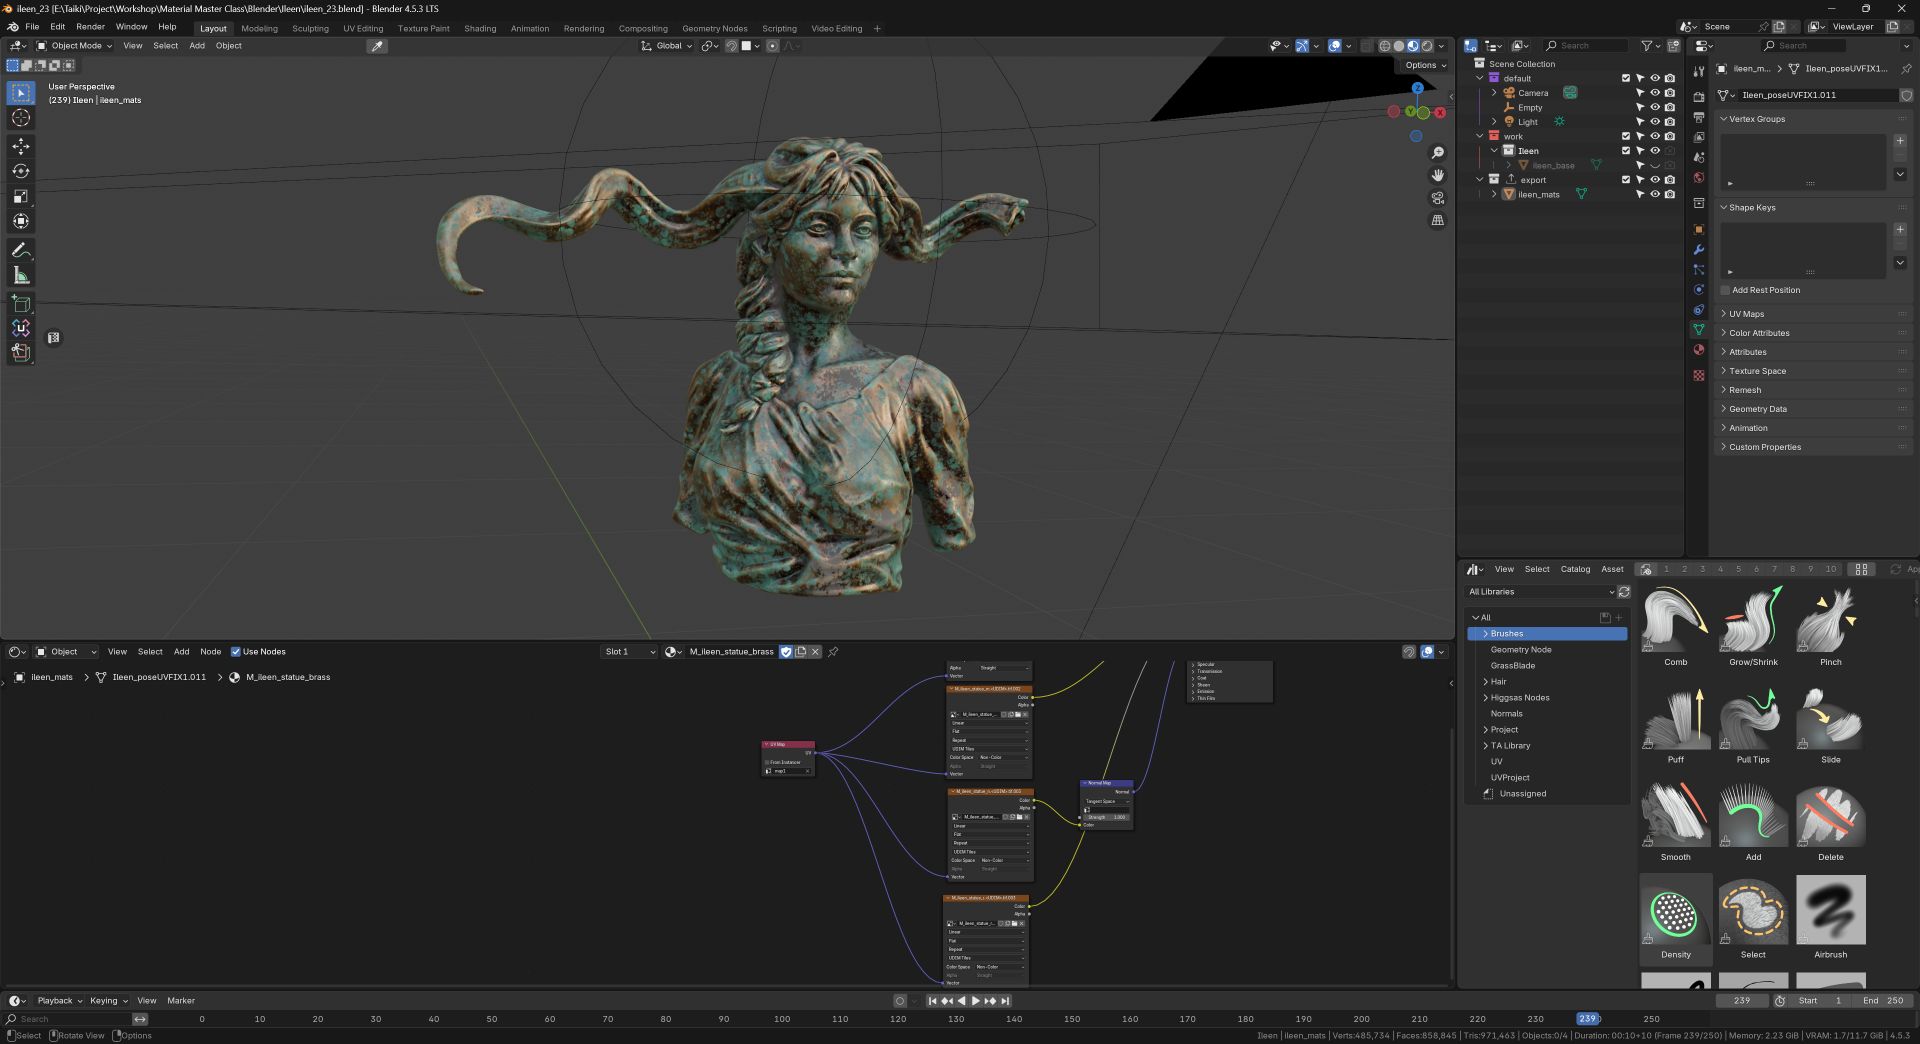Click the viewport Options button
The width and height of the screenshot is (1920, 1044).
[1424, 65]
